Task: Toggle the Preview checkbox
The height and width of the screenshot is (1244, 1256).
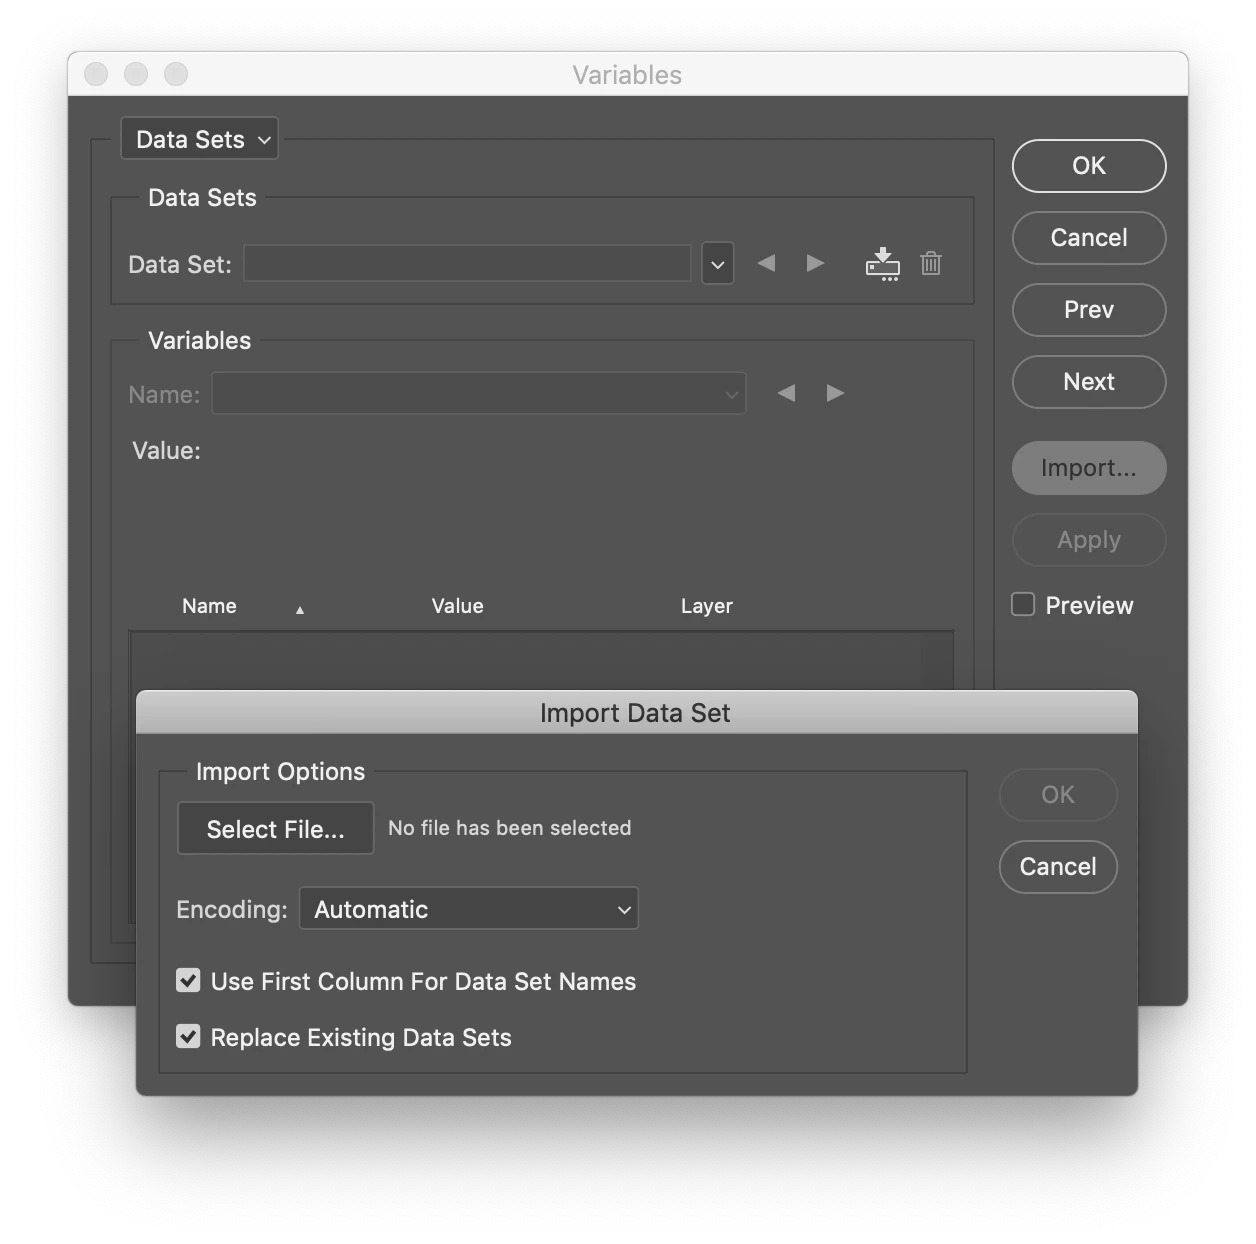Action: tap(1022, 604)
